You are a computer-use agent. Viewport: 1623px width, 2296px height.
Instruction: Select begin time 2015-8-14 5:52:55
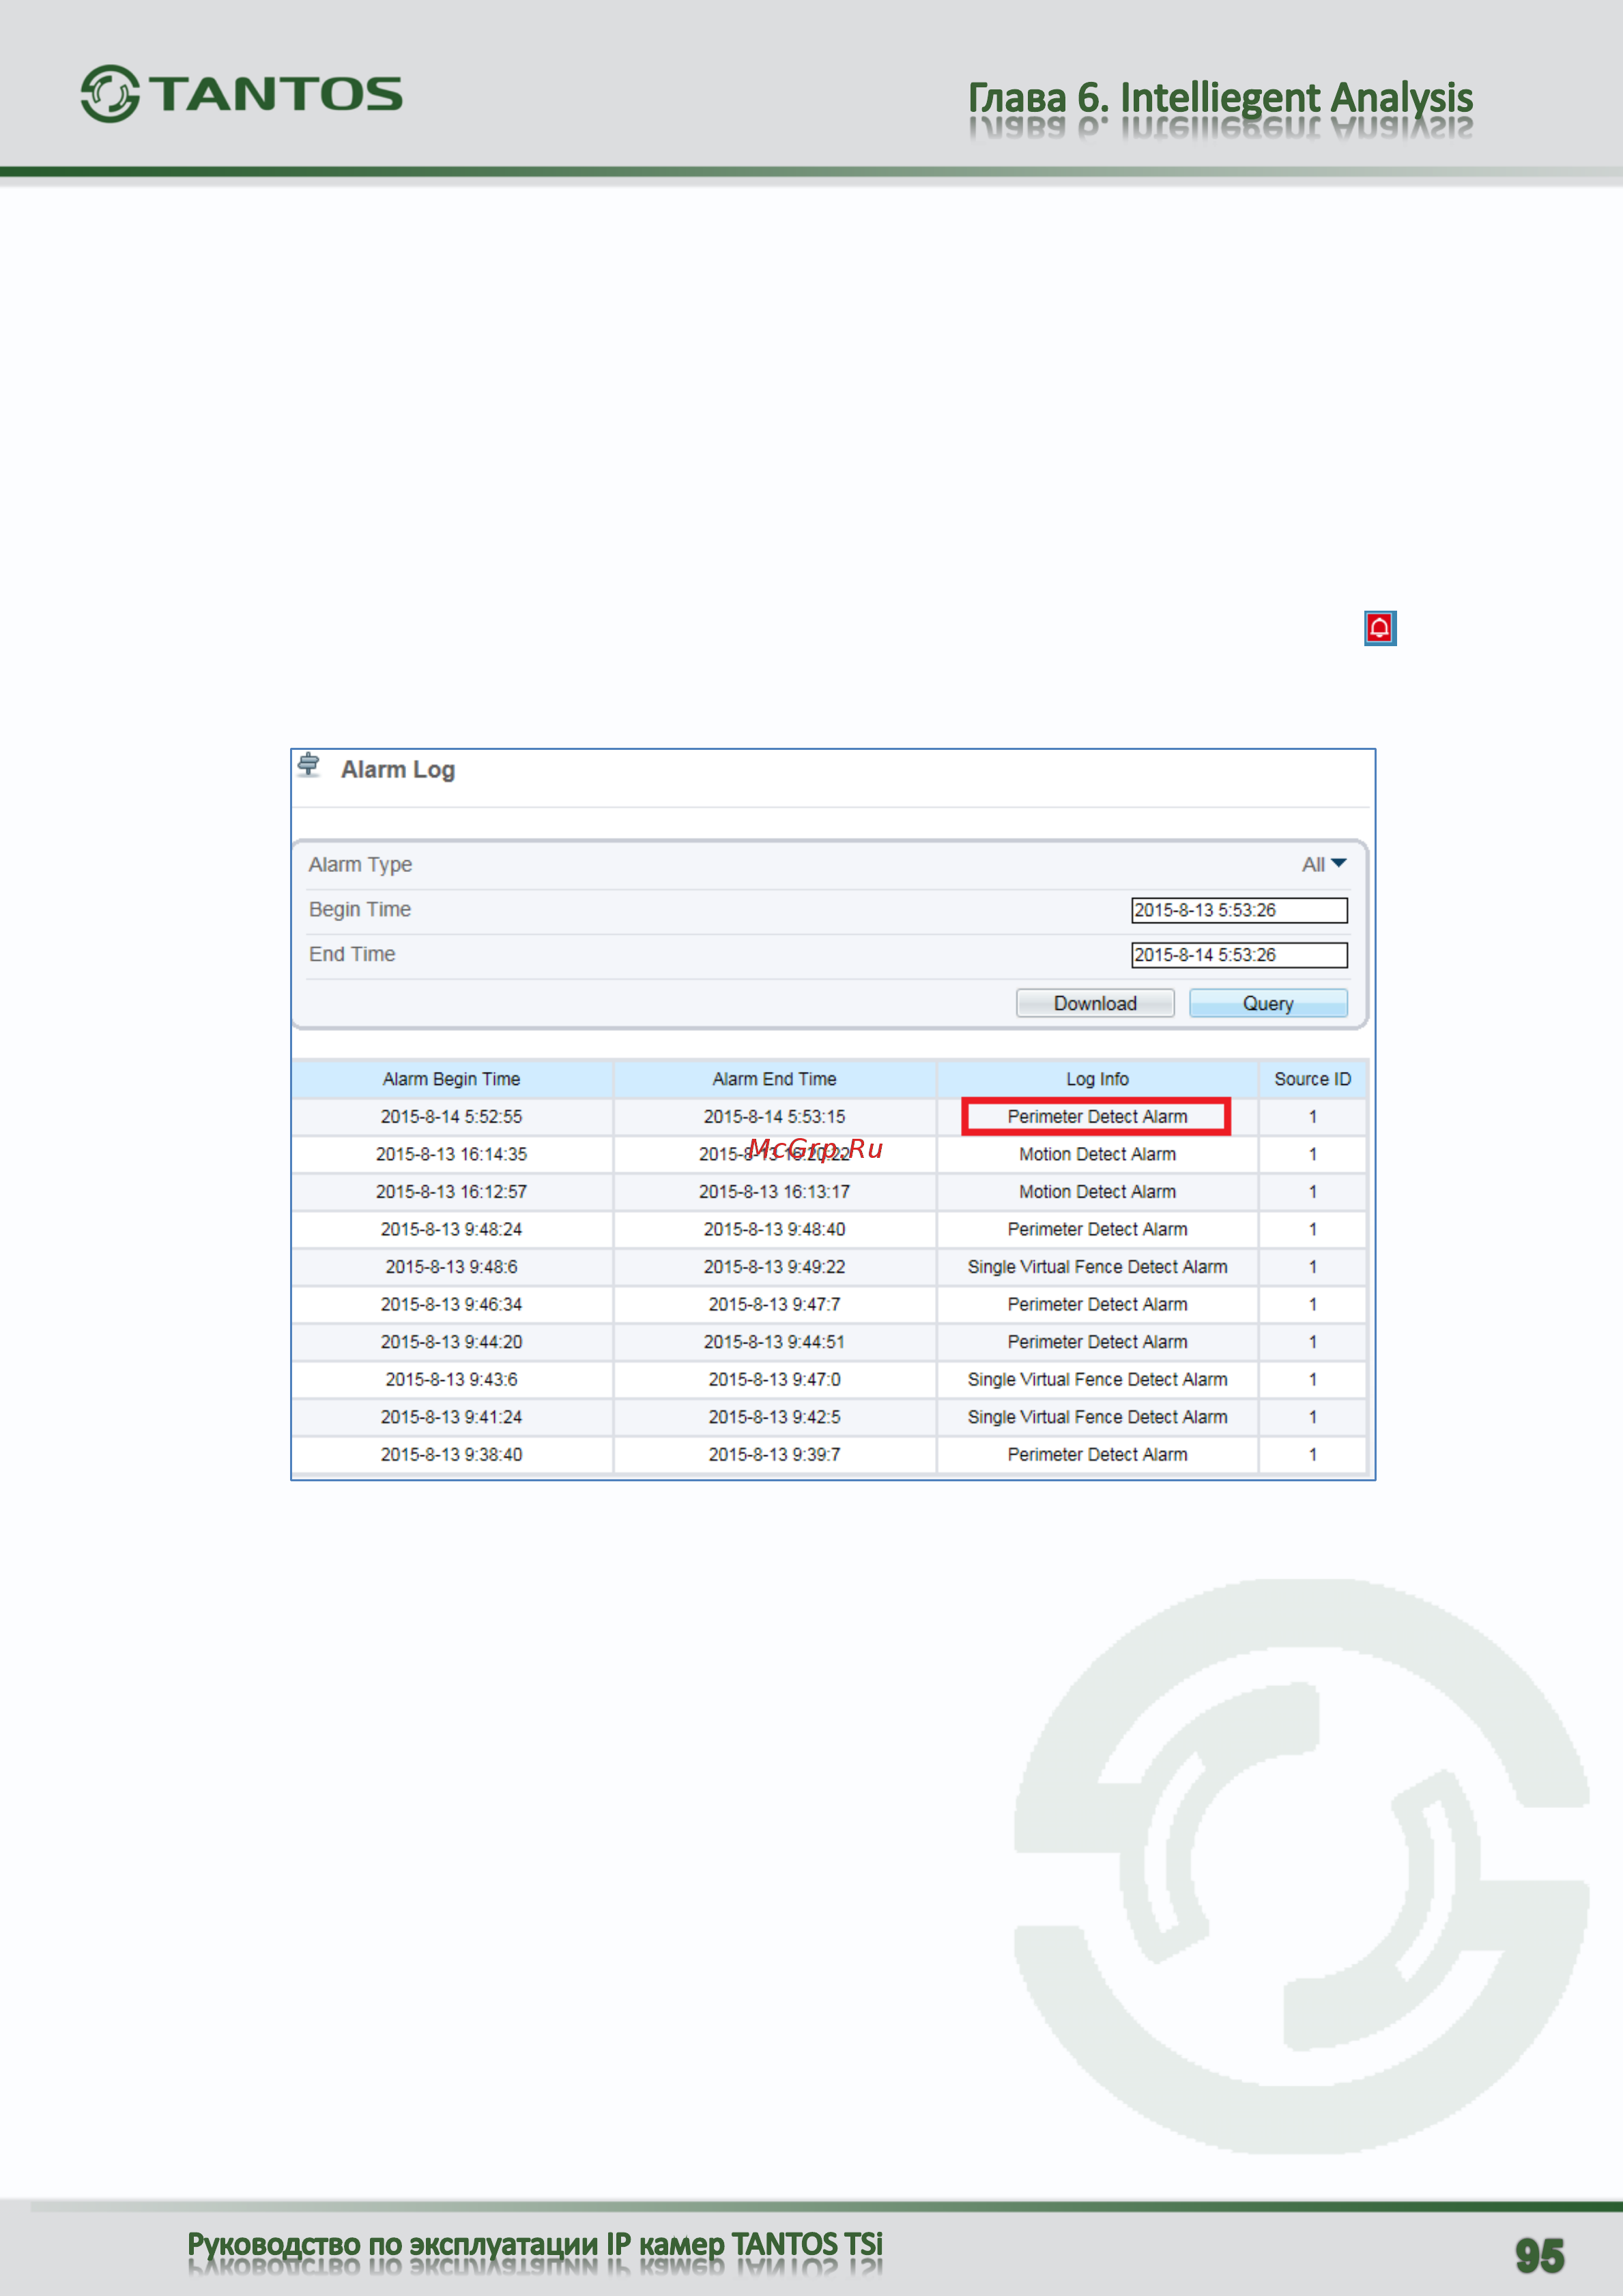451,1117
